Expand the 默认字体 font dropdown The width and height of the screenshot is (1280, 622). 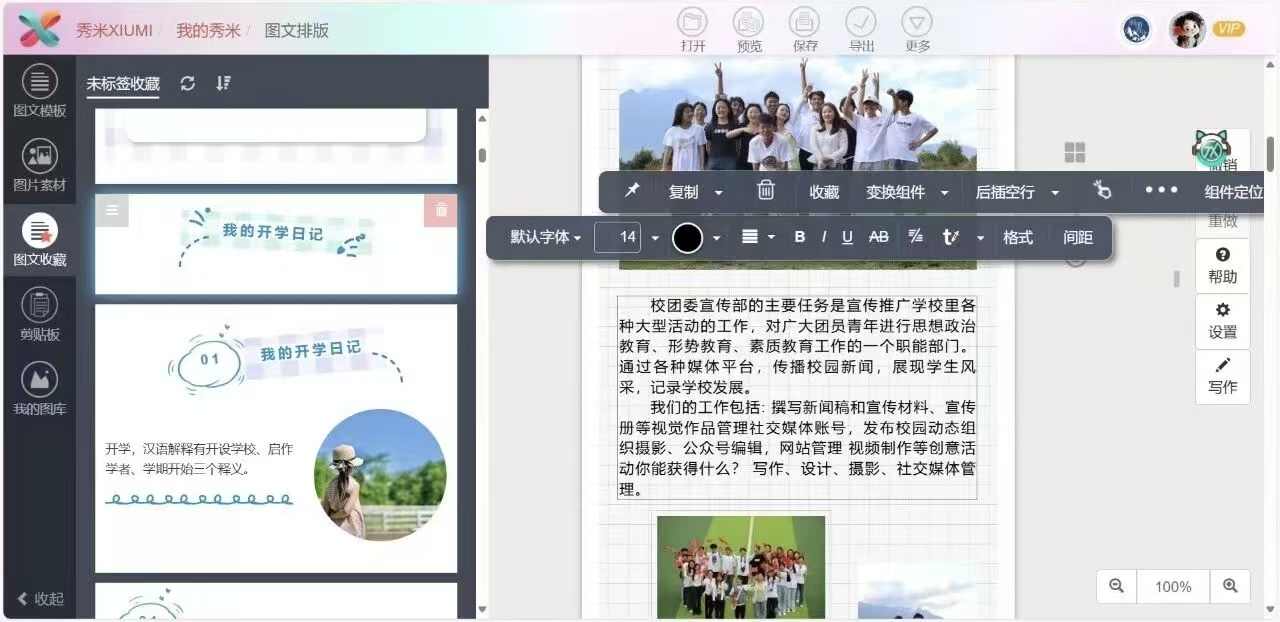[x=545, y=237]
